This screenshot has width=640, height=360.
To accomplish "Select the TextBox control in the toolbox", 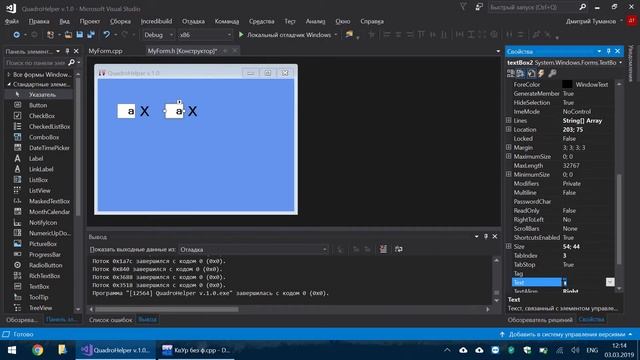I will (x=39, y=287).
